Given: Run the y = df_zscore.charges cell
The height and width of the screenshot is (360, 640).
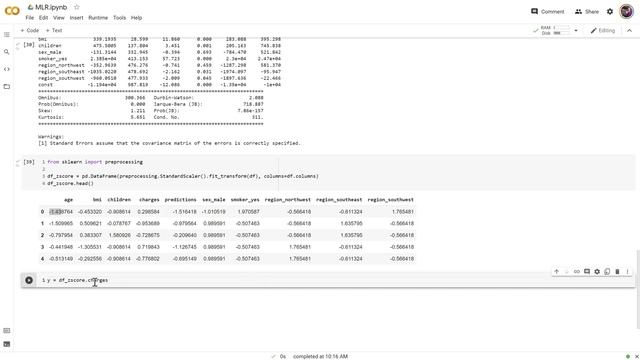Looking at the screenshot, I should 29,280.
